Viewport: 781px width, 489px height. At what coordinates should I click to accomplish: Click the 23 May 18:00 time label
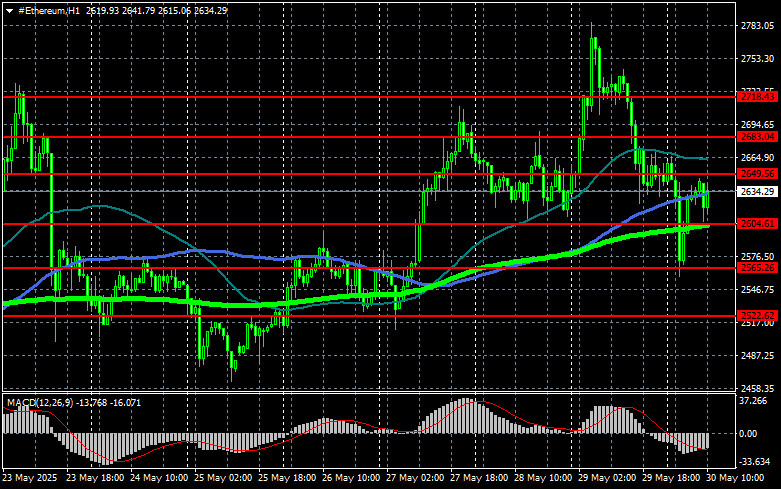95,478
